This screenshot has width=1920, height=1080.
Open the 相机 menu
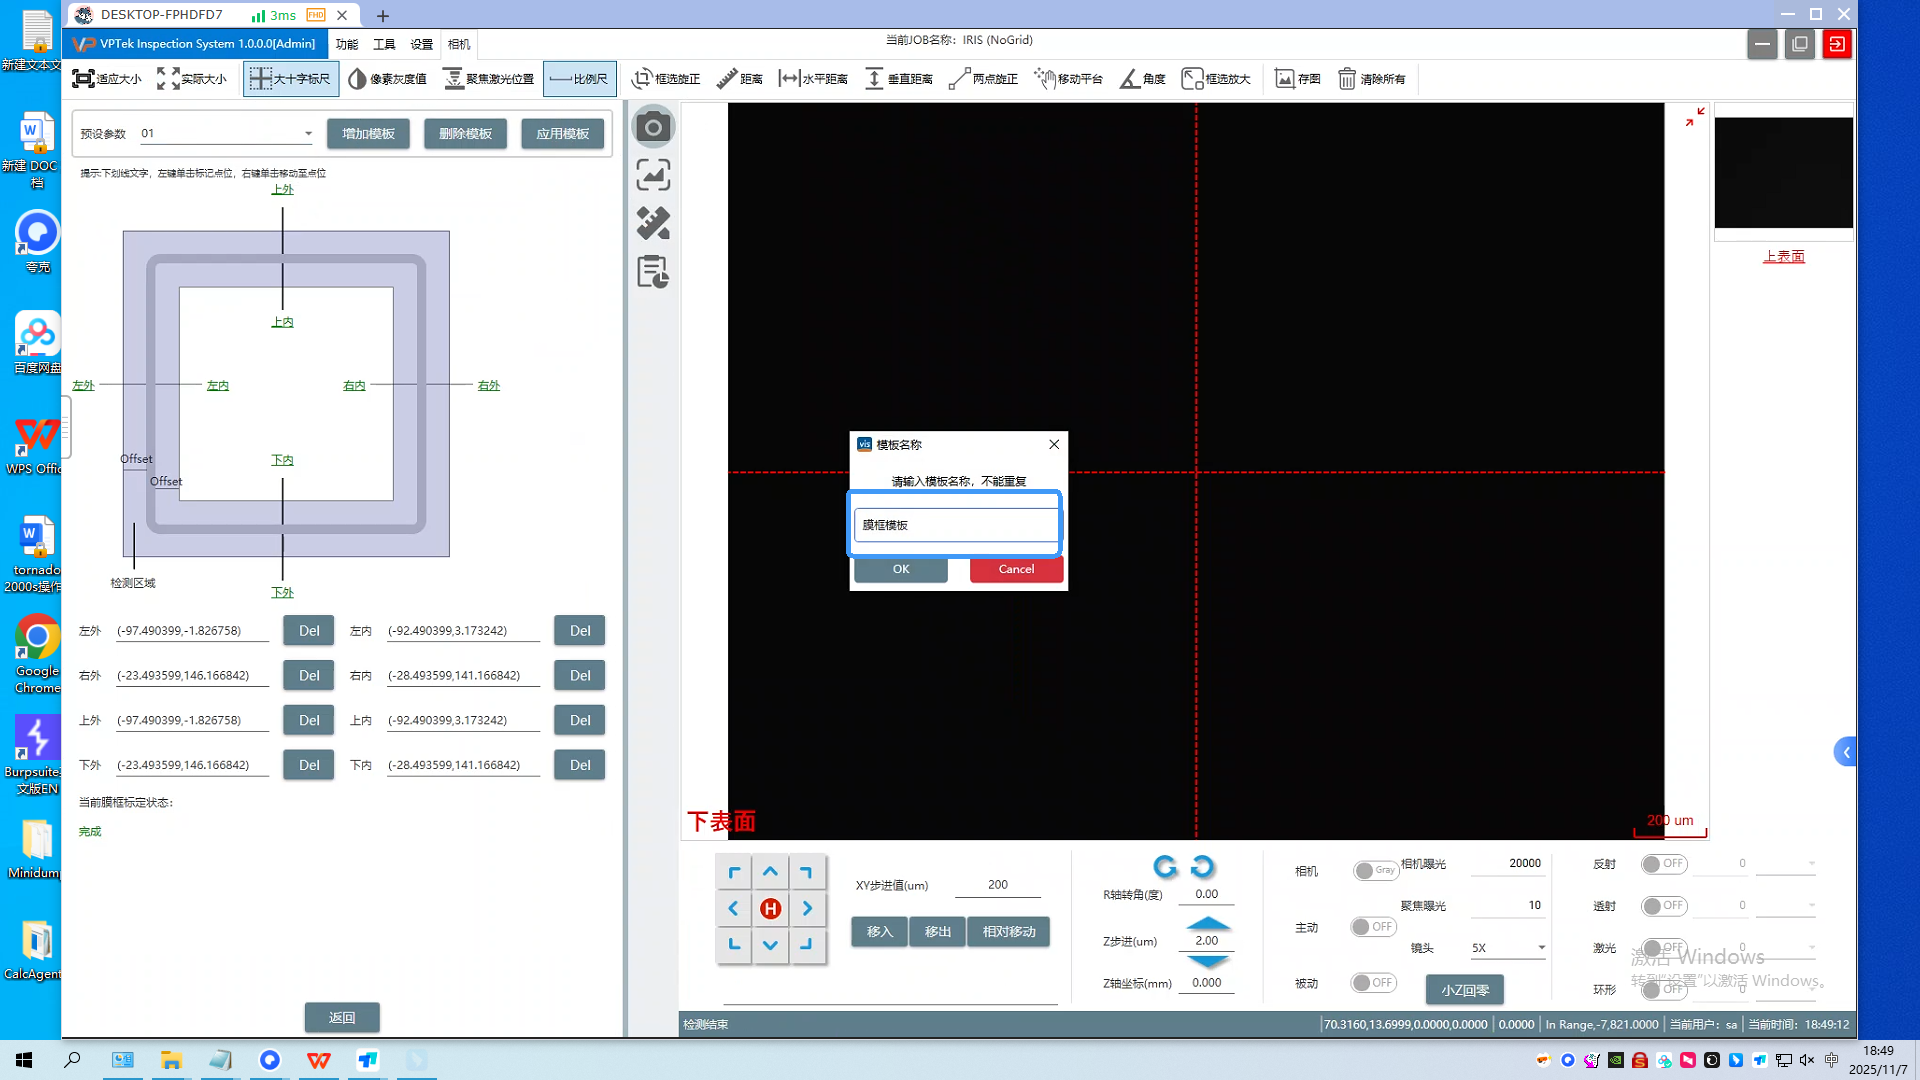(x=459, y=44)
